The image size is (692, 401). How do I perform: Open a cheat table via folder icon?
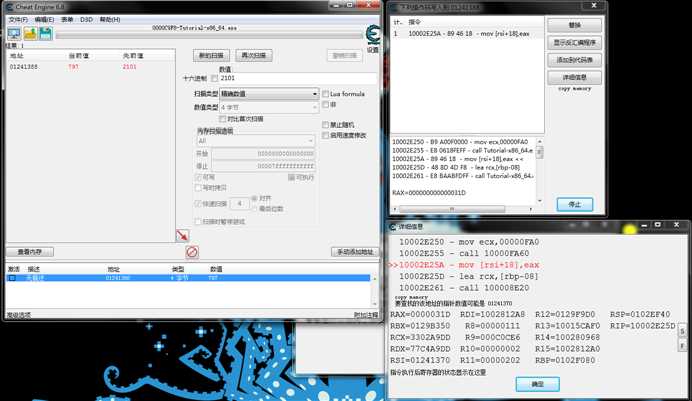[x=30, y=33]
